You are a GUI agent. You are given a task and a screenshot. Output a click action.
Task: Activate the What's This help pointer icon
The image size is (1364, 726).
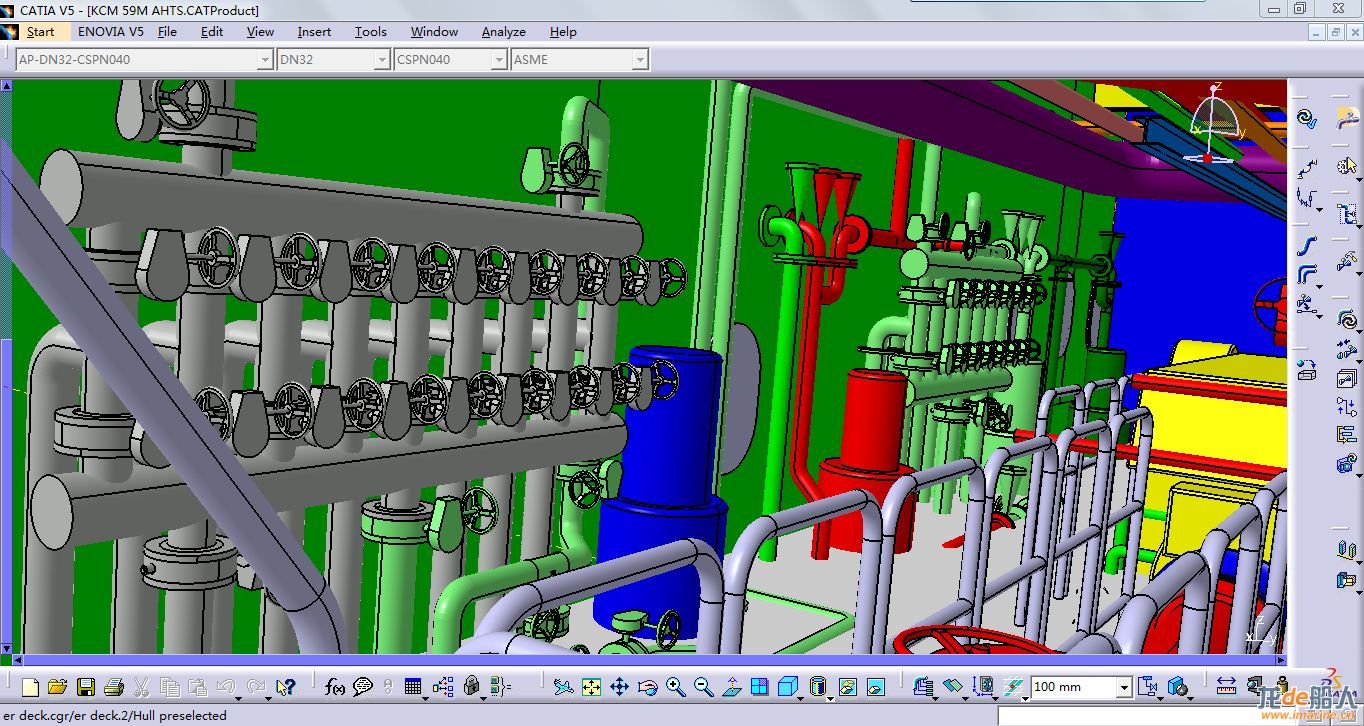[x=286, y=687]
